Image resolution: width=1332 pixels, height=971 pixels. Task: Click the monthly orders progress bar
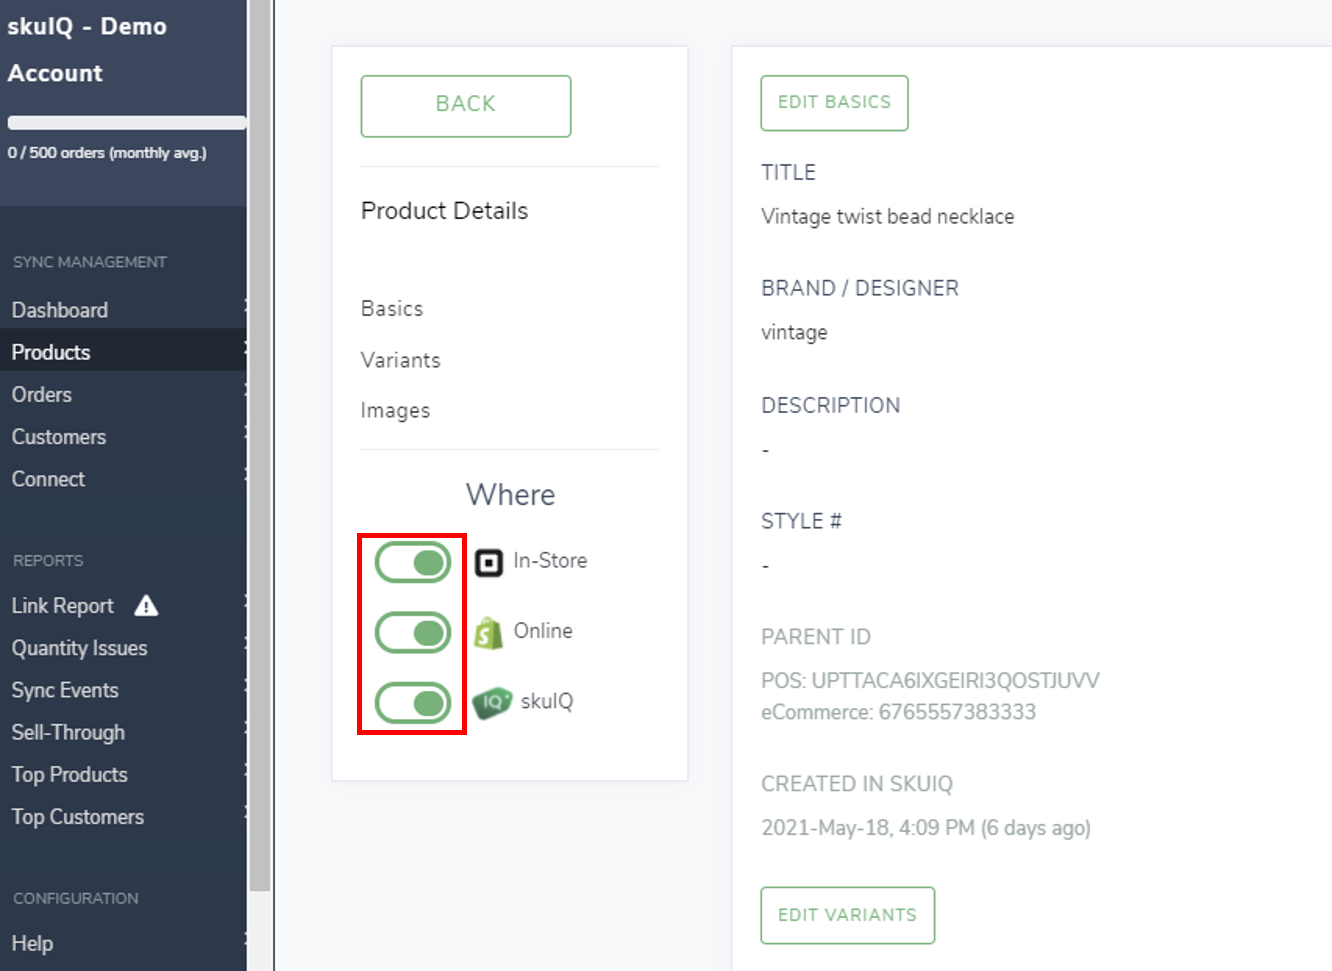pos(126,123)
